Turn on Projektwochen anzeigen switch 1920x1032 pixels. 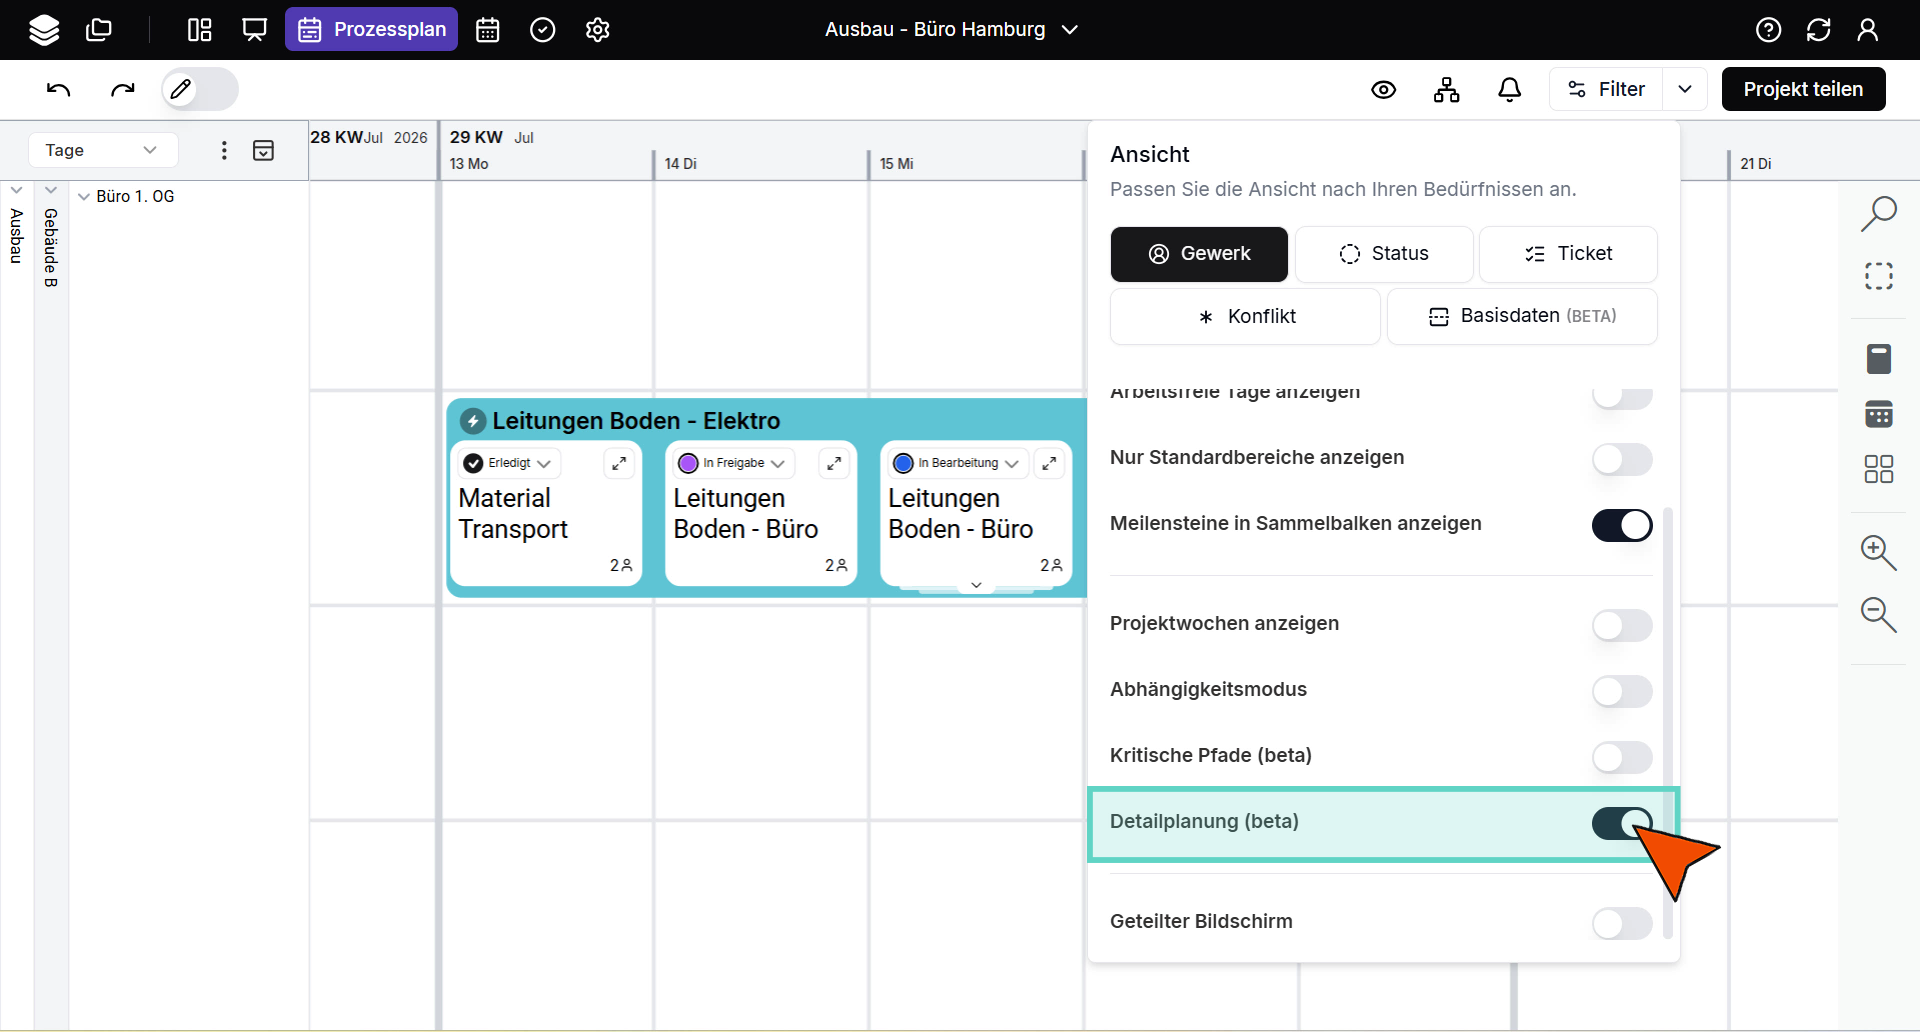tap(1621, 625)
